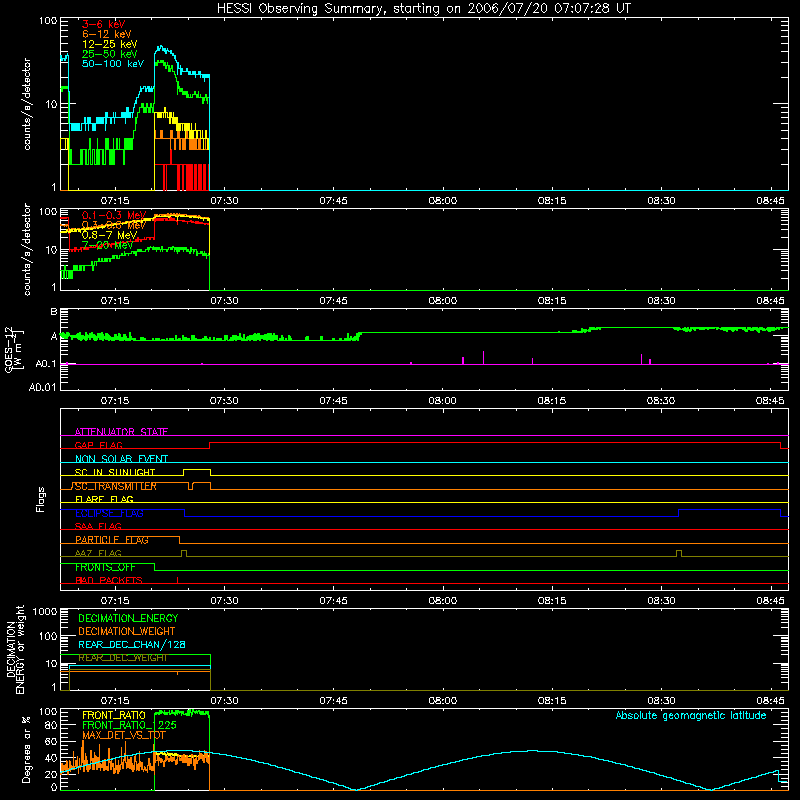Click the 'DECIMATION ENERGY or weight' axis title

16,649
